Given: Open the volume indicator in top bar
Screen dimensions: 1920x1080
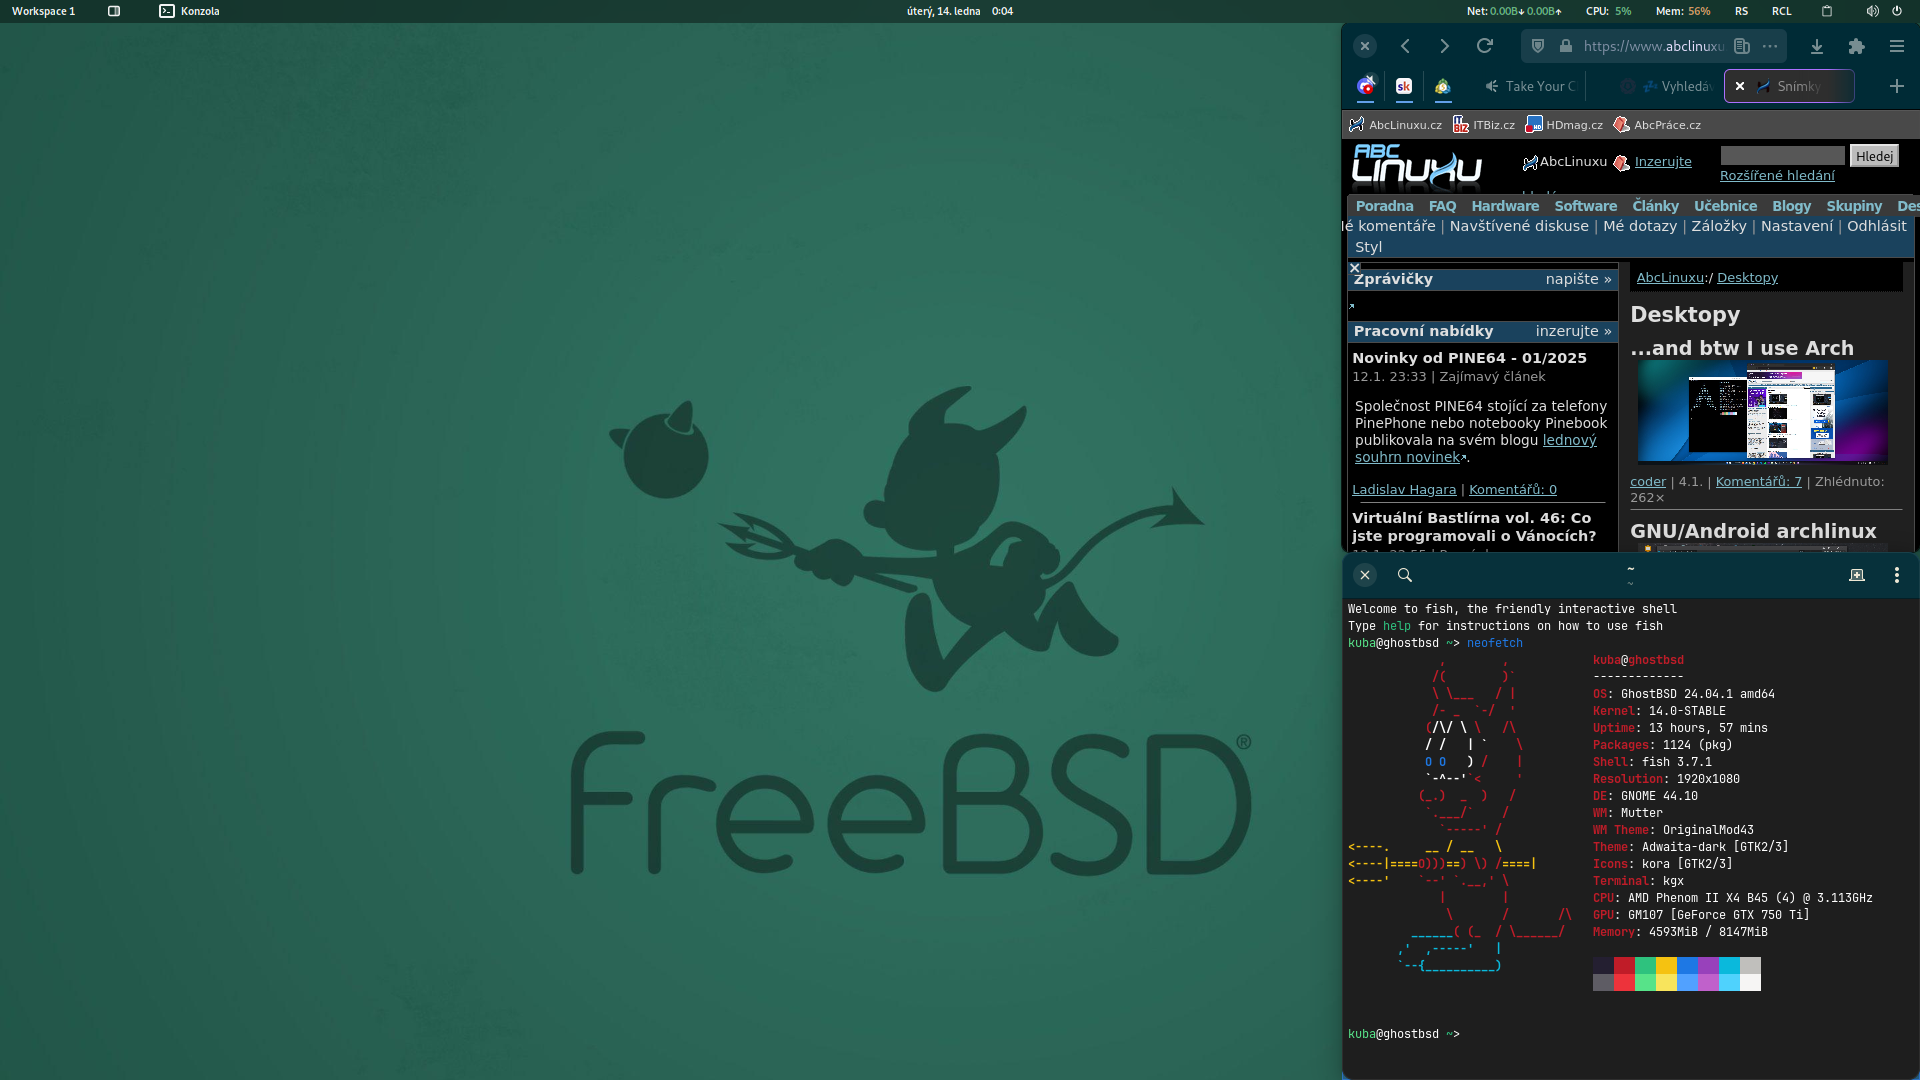Looking at the screenshot, I should tap(1872, 11).
